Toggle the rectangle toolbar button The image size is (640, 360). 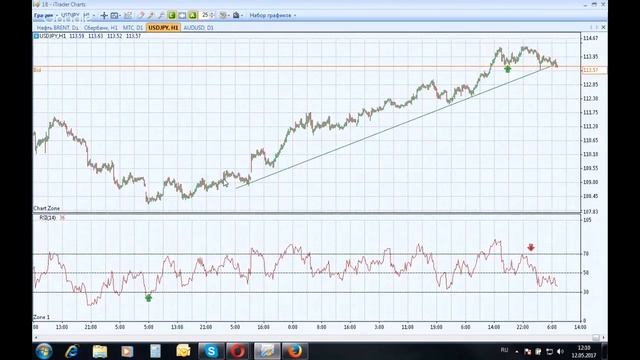point(182,16)
